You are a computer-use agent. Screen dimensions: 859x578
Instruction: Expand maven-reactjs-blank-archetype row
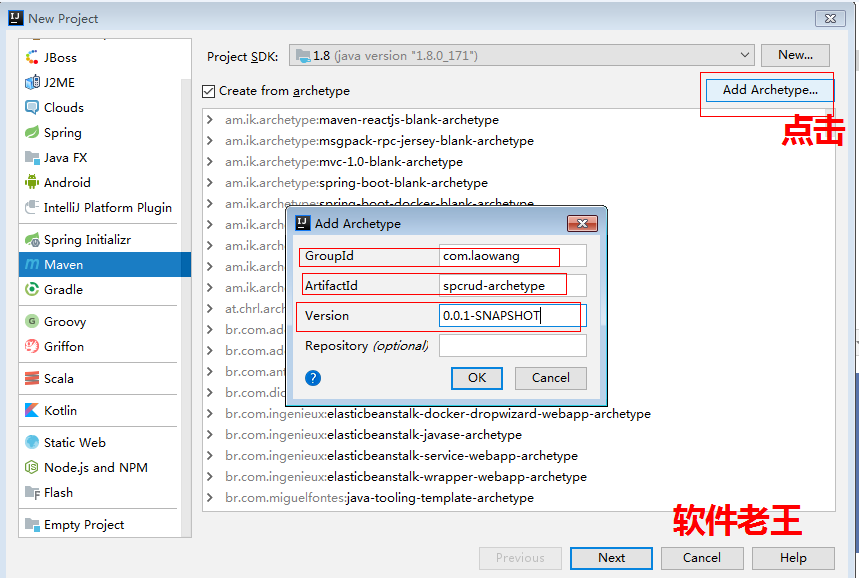pyautogui.click(x=210, y=119)
